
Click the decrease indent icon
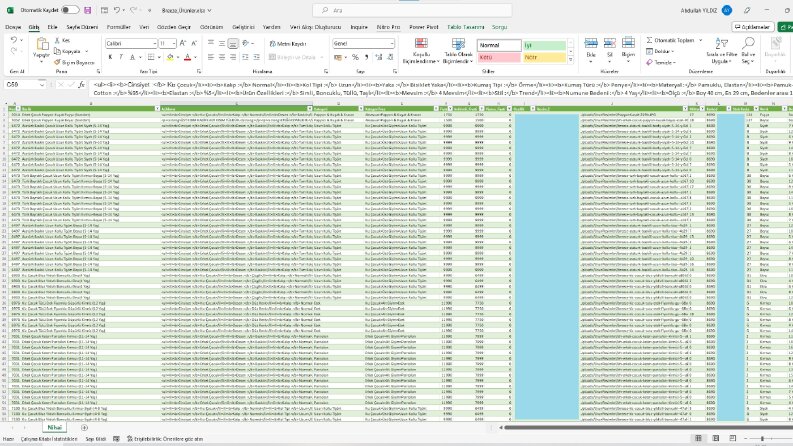pyautogui.click(x=246, y=57)
